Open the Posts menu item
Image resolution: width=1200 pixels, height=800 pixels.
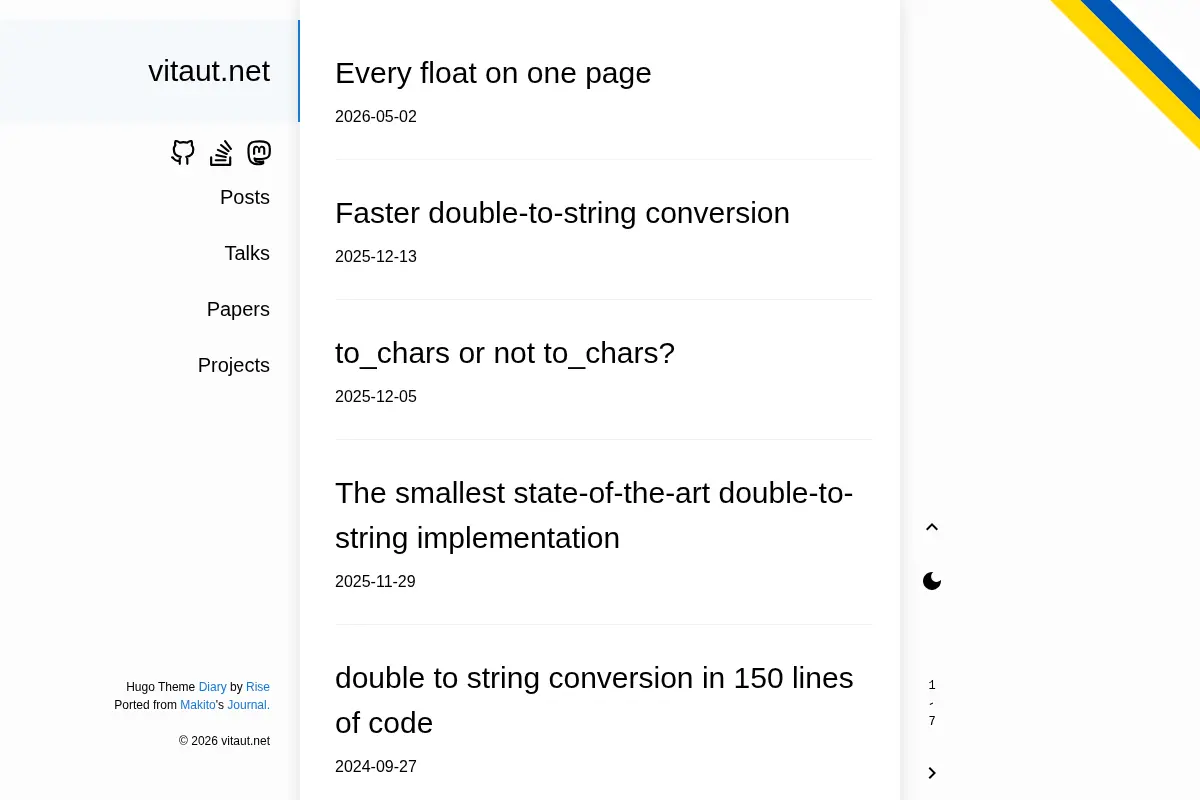coord(245,197)
